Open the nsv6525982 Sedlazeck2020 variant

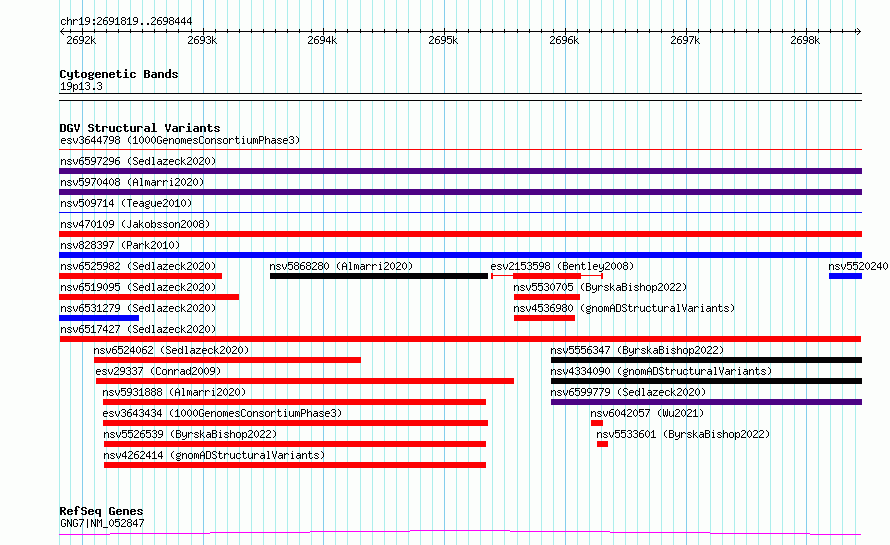[x=140, y=276]
